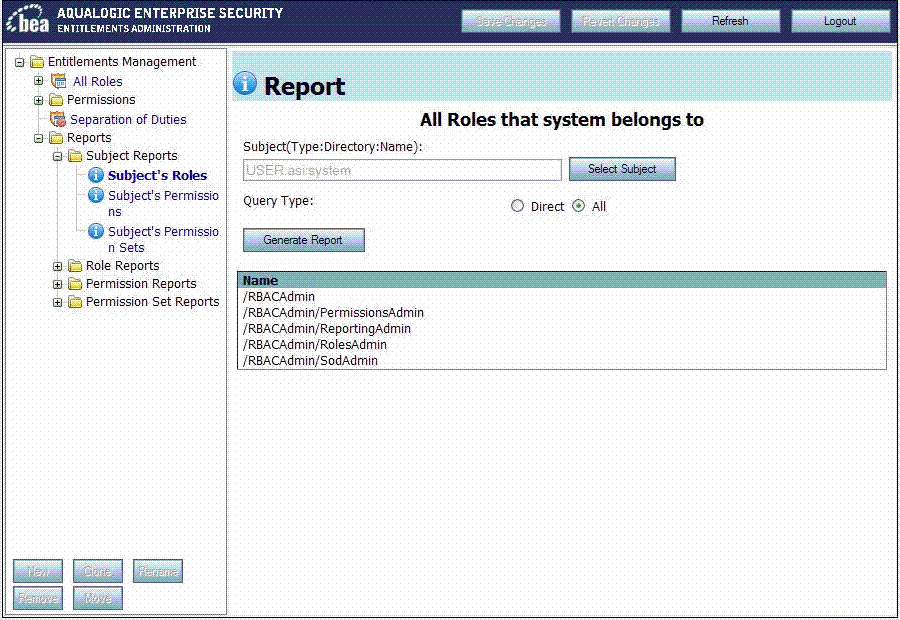Expand the Role Reports node
The height and width of the screenshot is (620, 900).
pyautogui.click(x=57, y=266)
